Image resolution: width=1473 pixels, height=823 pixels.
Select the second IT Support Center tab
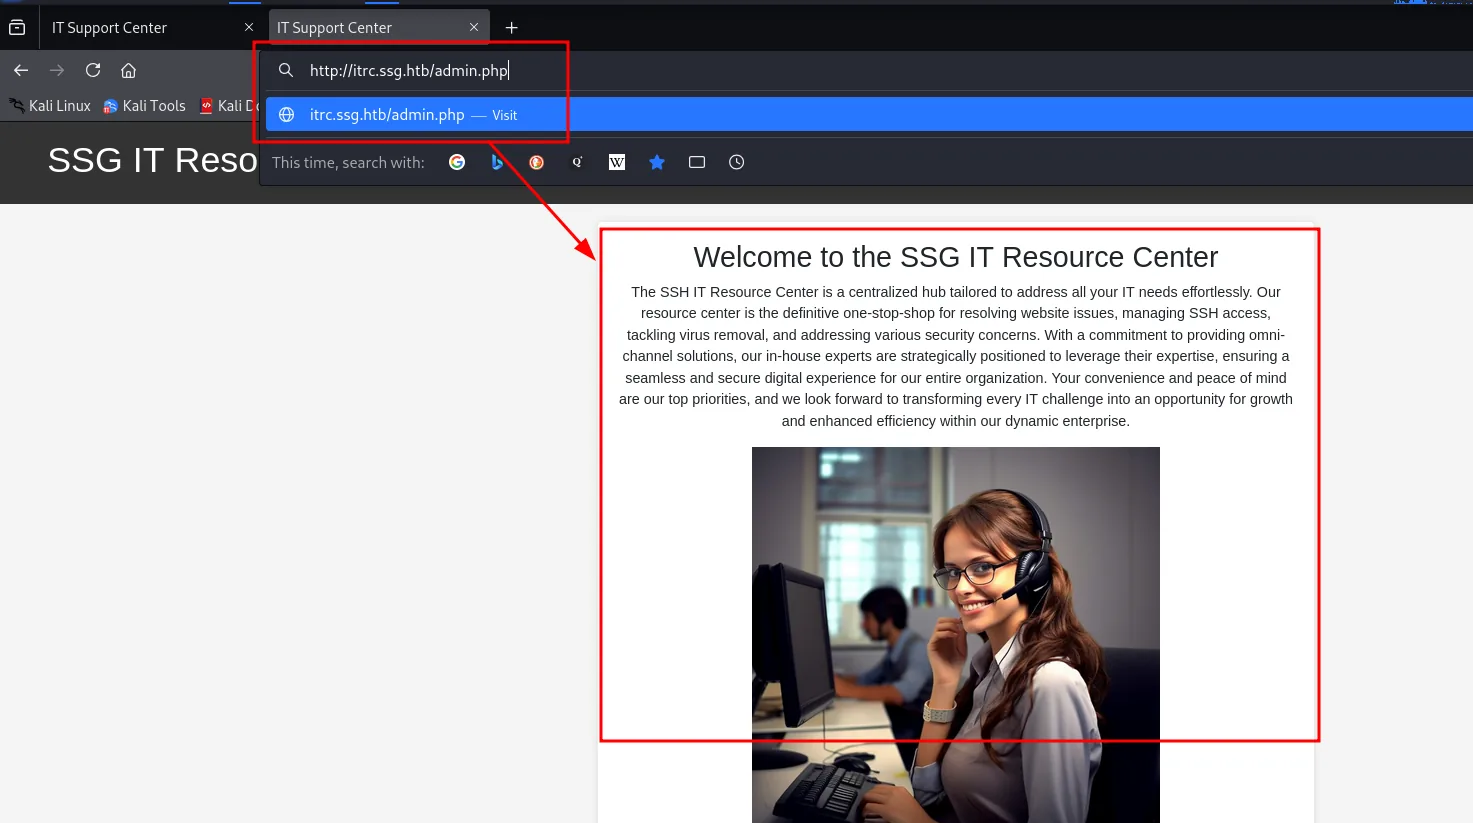[379, 27]
